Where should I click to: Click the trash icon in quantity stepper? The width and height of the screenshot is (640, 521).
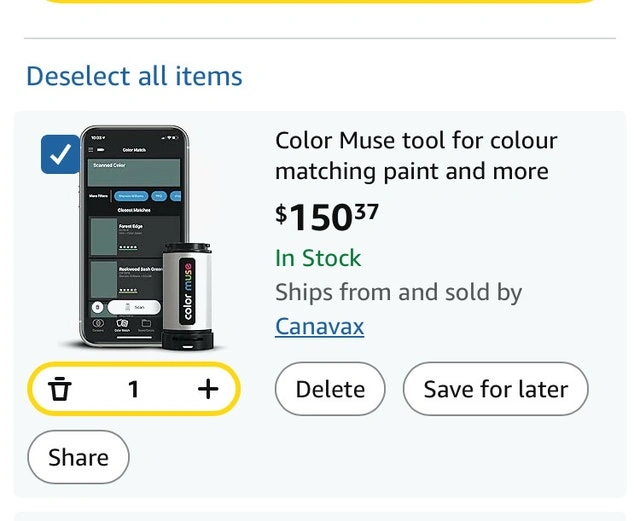[x=60, y=389]
